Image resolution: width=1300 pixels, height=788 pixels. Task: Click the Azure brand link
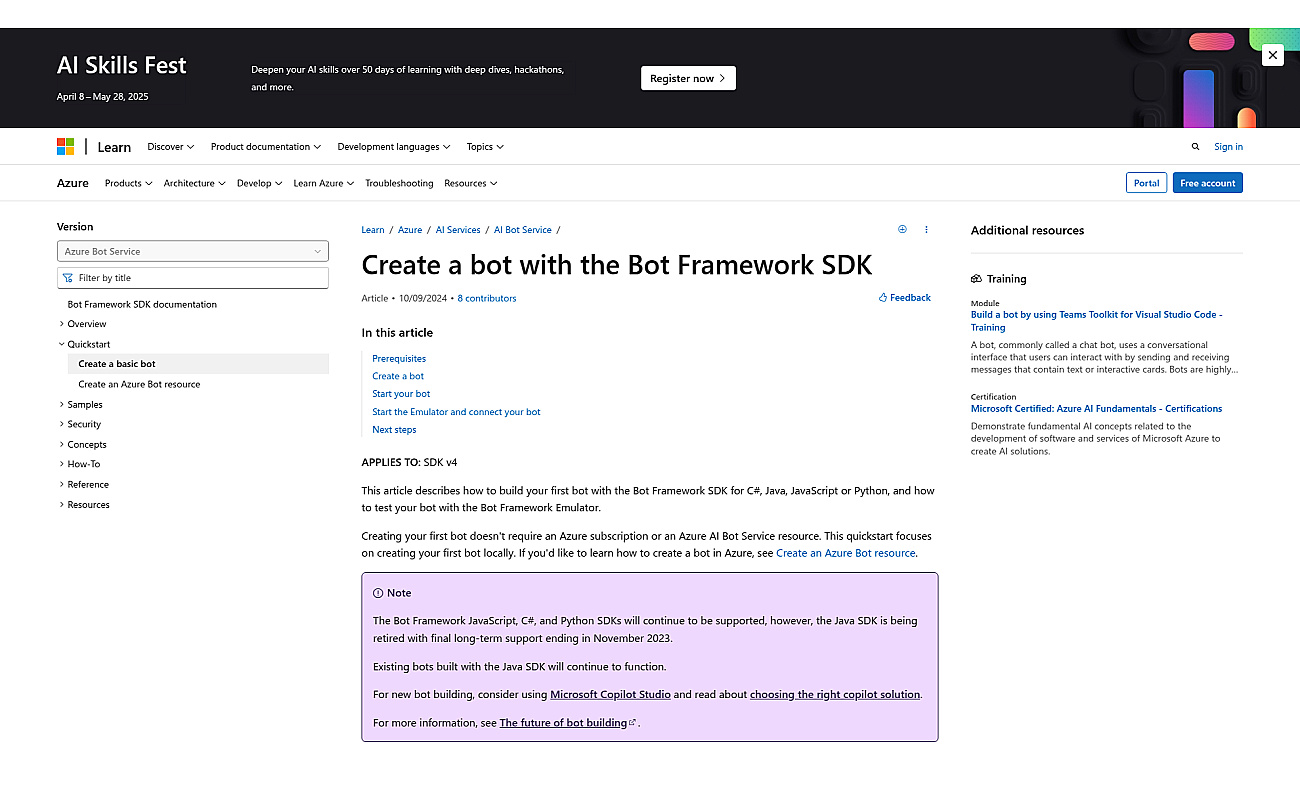click(73, 183)
